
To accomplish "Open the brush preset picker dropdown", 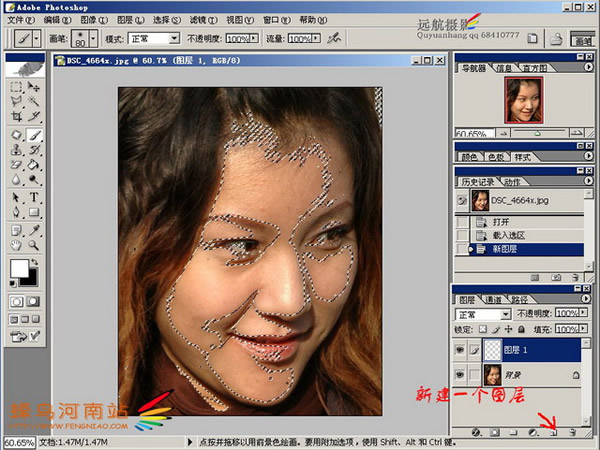I will coord(93,38).
